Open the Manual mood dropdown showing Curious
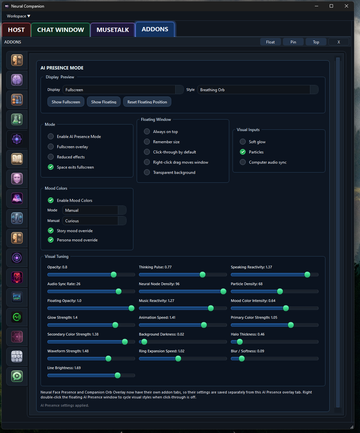 [x=95, y=221]
